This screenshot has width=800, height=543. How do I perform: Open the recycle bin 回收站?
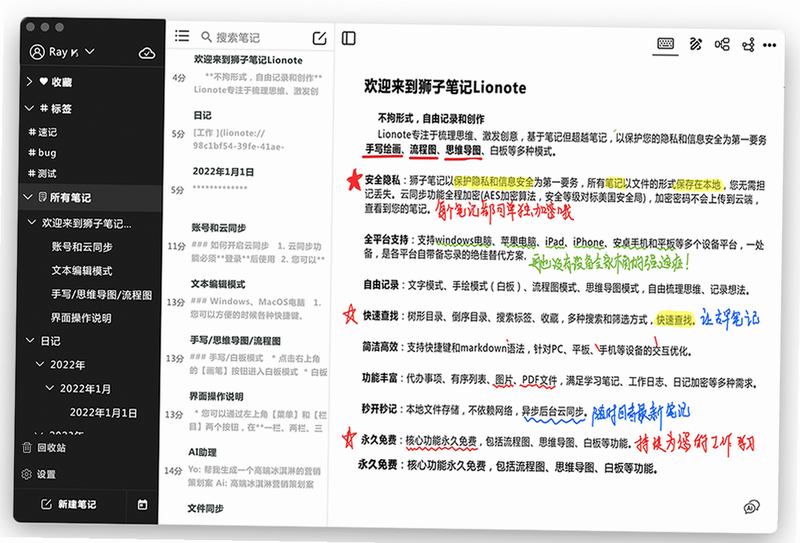[44, 448]
